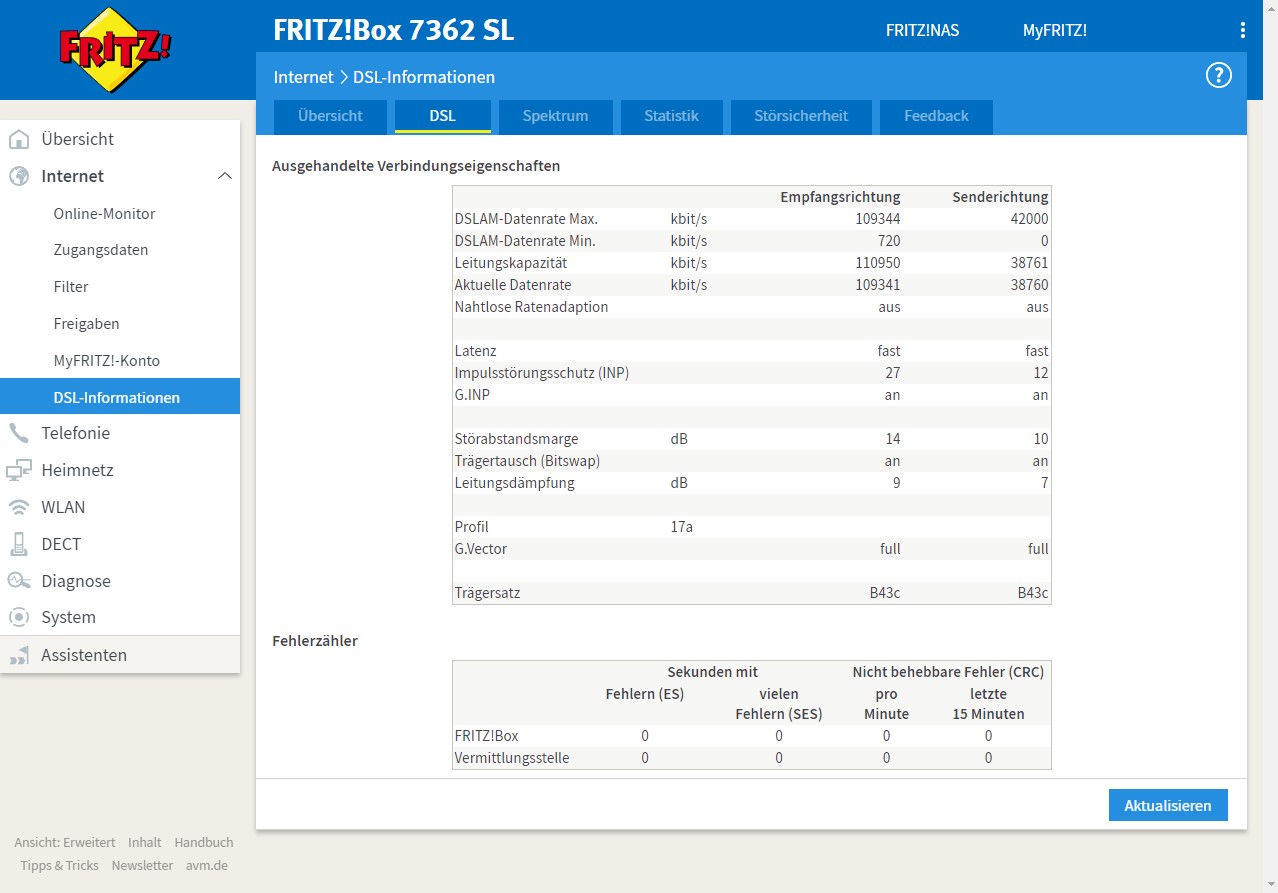Click the Übersicht house icon in sidebar
This screenshot has width=1278, height=893.
[19, 139]
